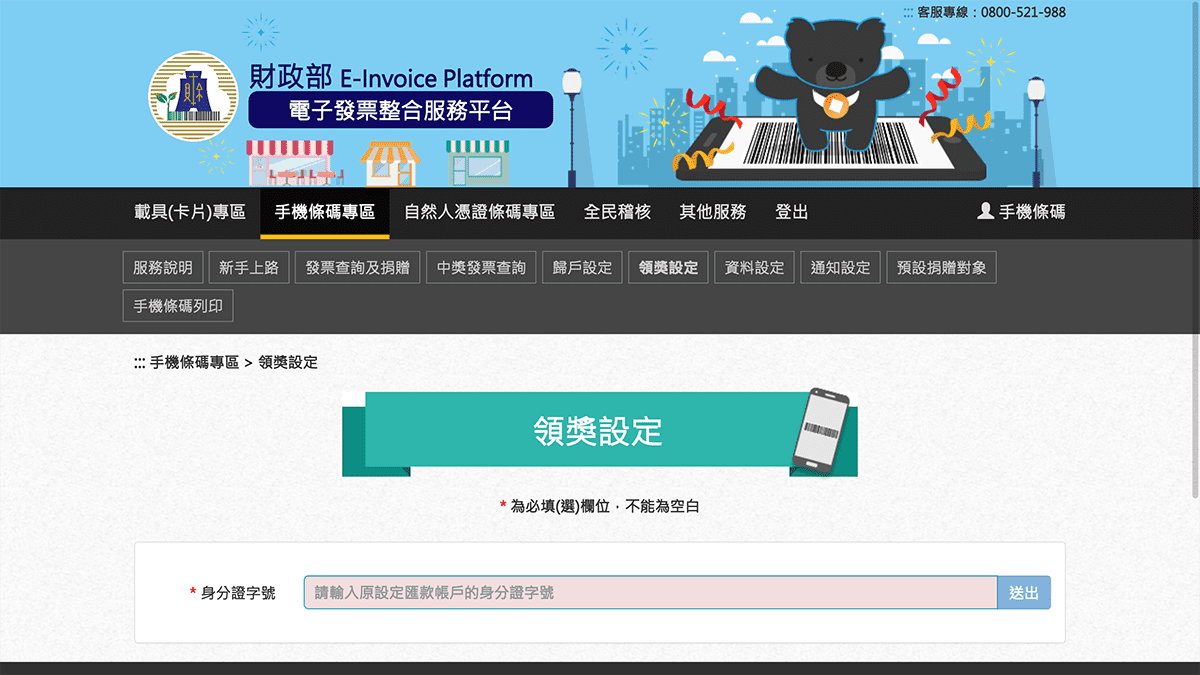Open 預設捐贈對象 default donation settings
1200x675 pixels.
[x=940, y=266]
